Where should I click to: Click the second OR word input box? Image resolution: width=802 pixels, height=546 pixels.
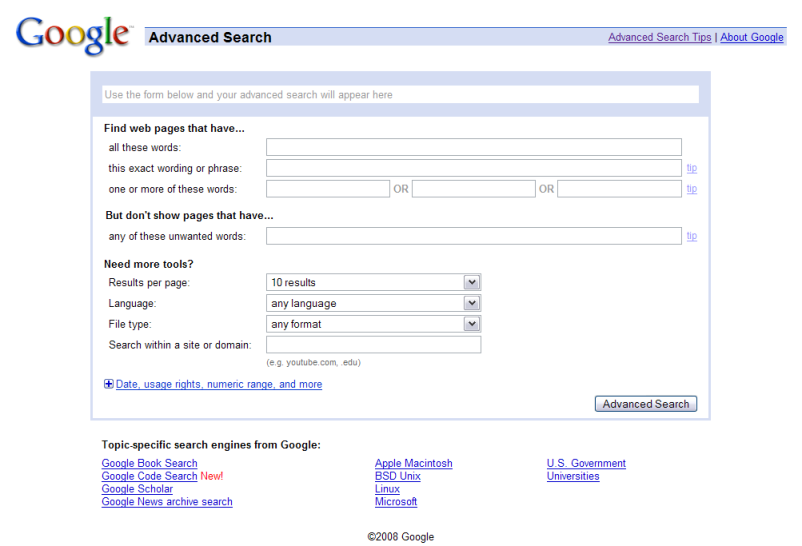pos(474,189)
